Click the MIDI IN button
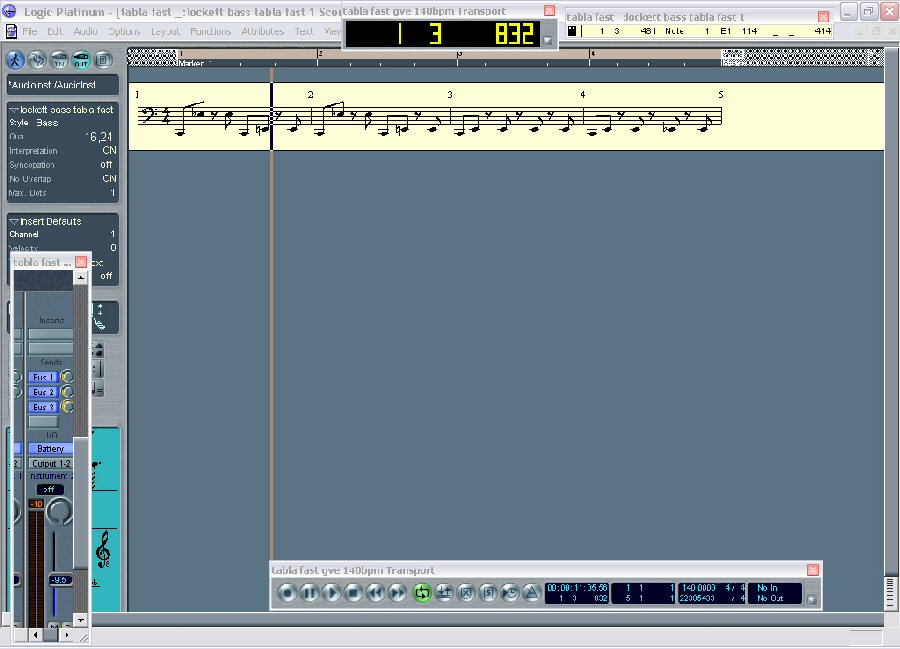The height and width of the screenshot is (649, 900). (x=60, y=59)
